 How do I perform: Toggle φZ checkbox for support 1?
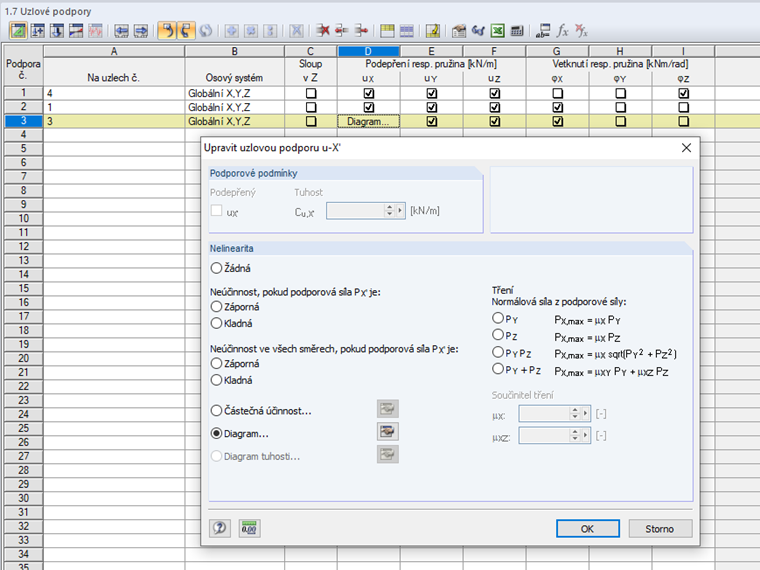tap(683, 93)
